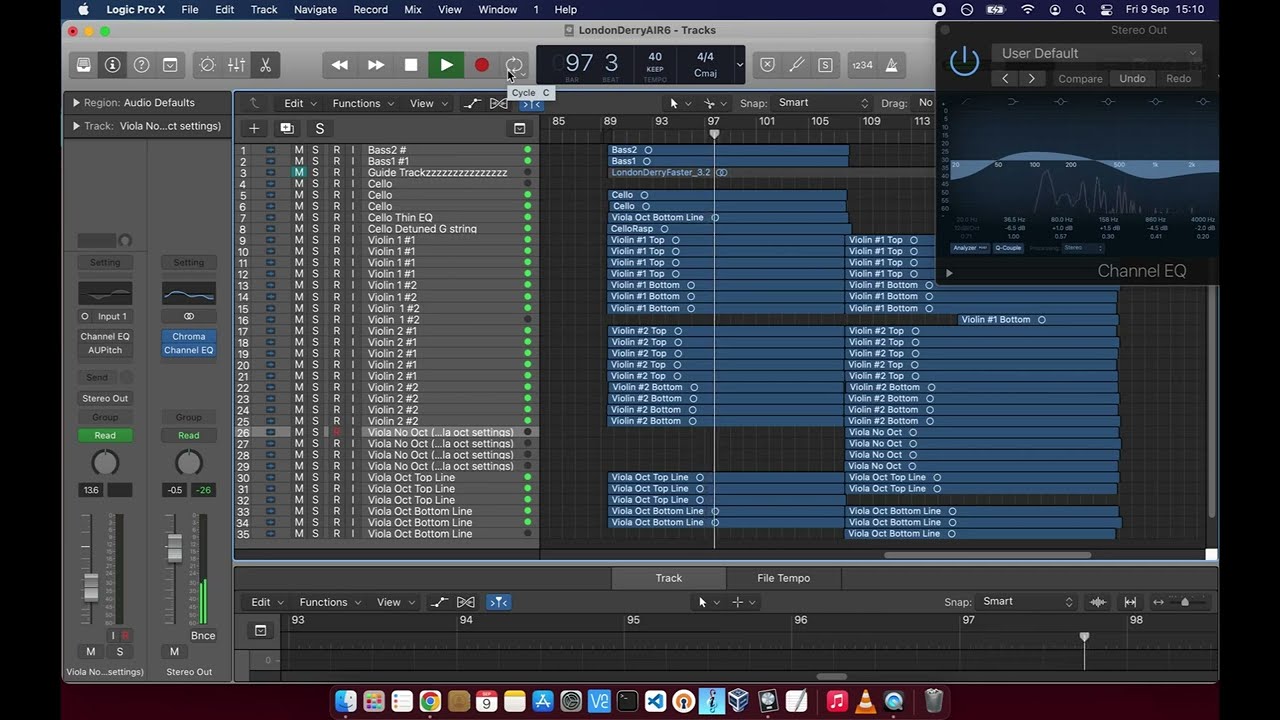Click the Bnce bounce button

(203, 636)
